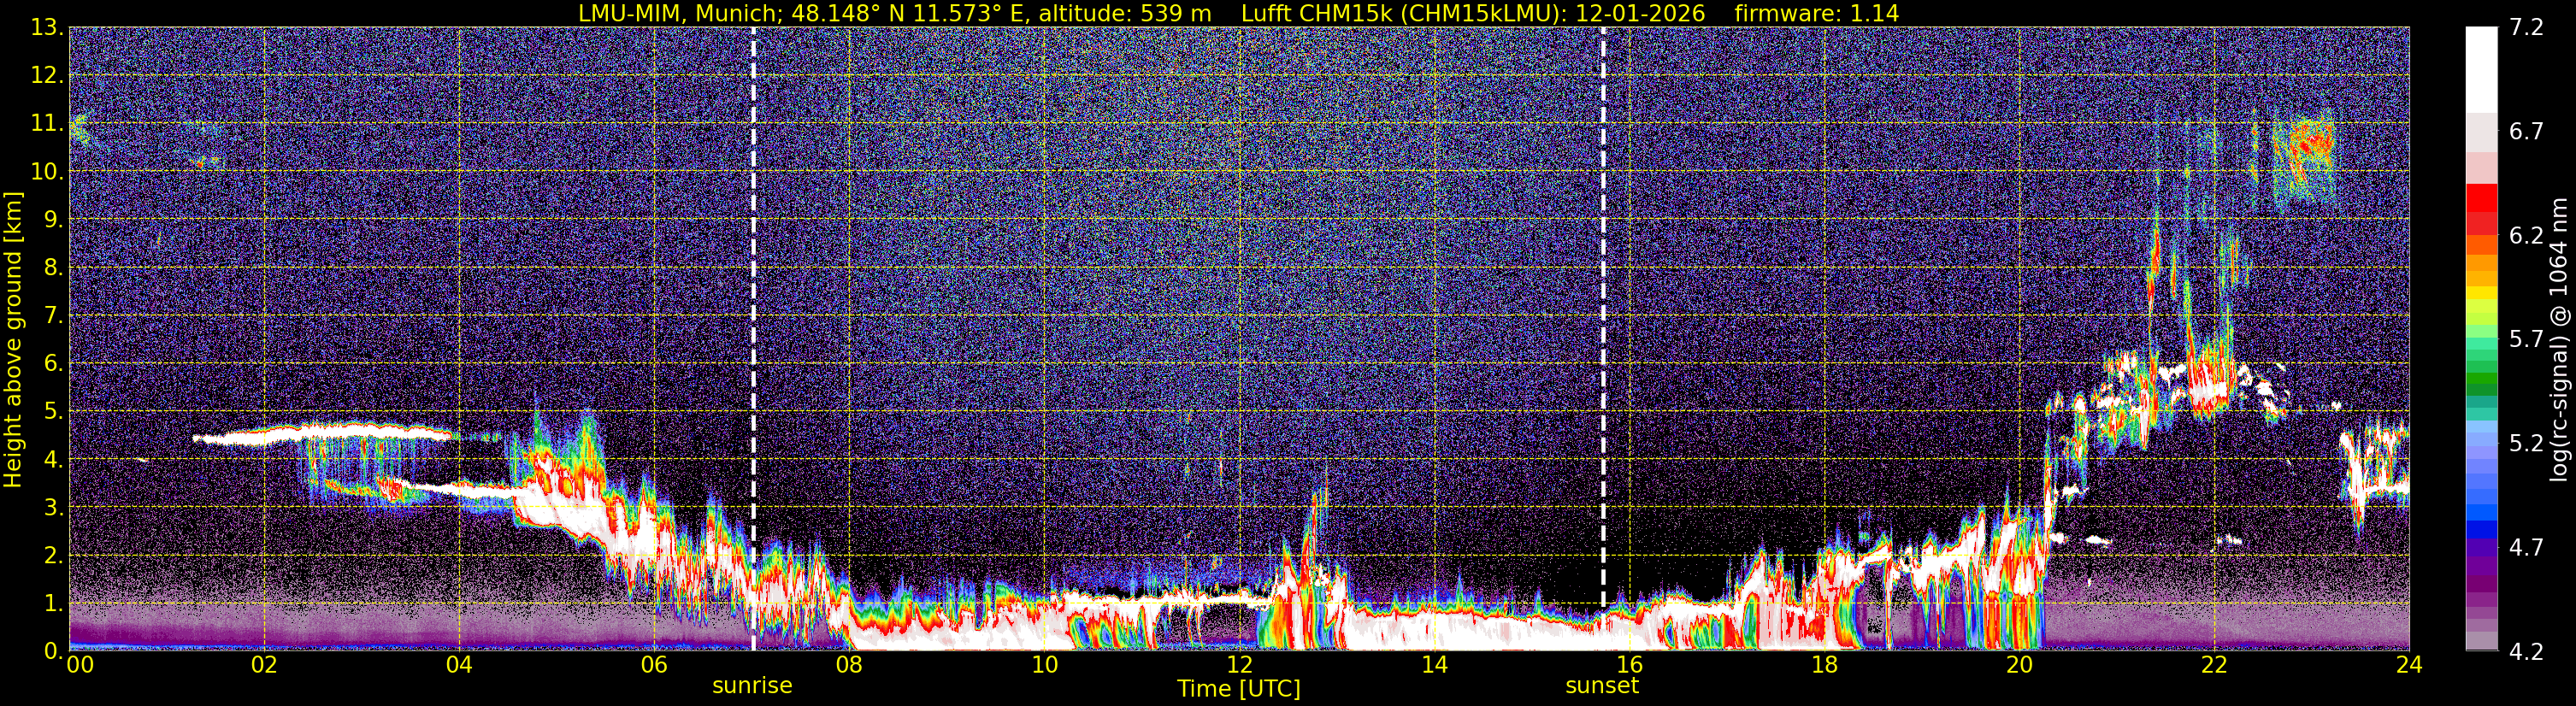Click the 'Time [UTC]' axis label
This screenshot has height=706, width=2576.
(1239, 689)
